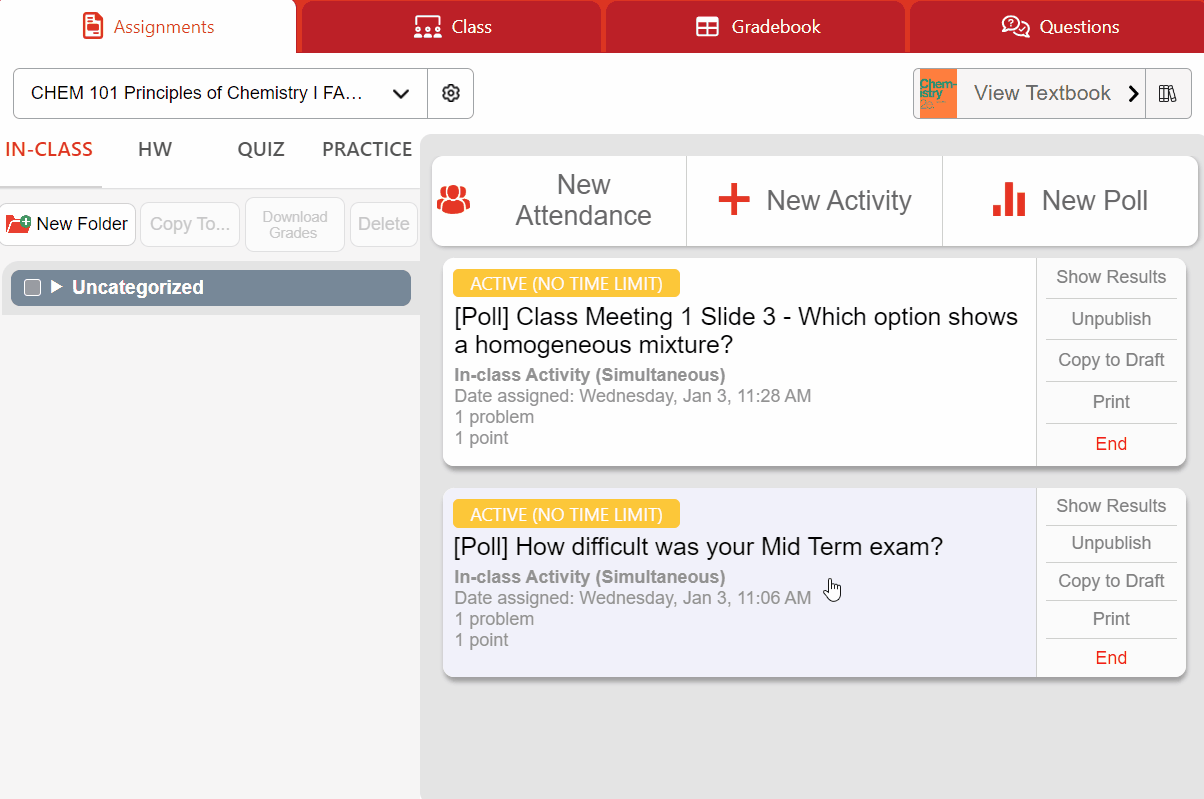Open course settings via the gear icon

tap(450, 92)
